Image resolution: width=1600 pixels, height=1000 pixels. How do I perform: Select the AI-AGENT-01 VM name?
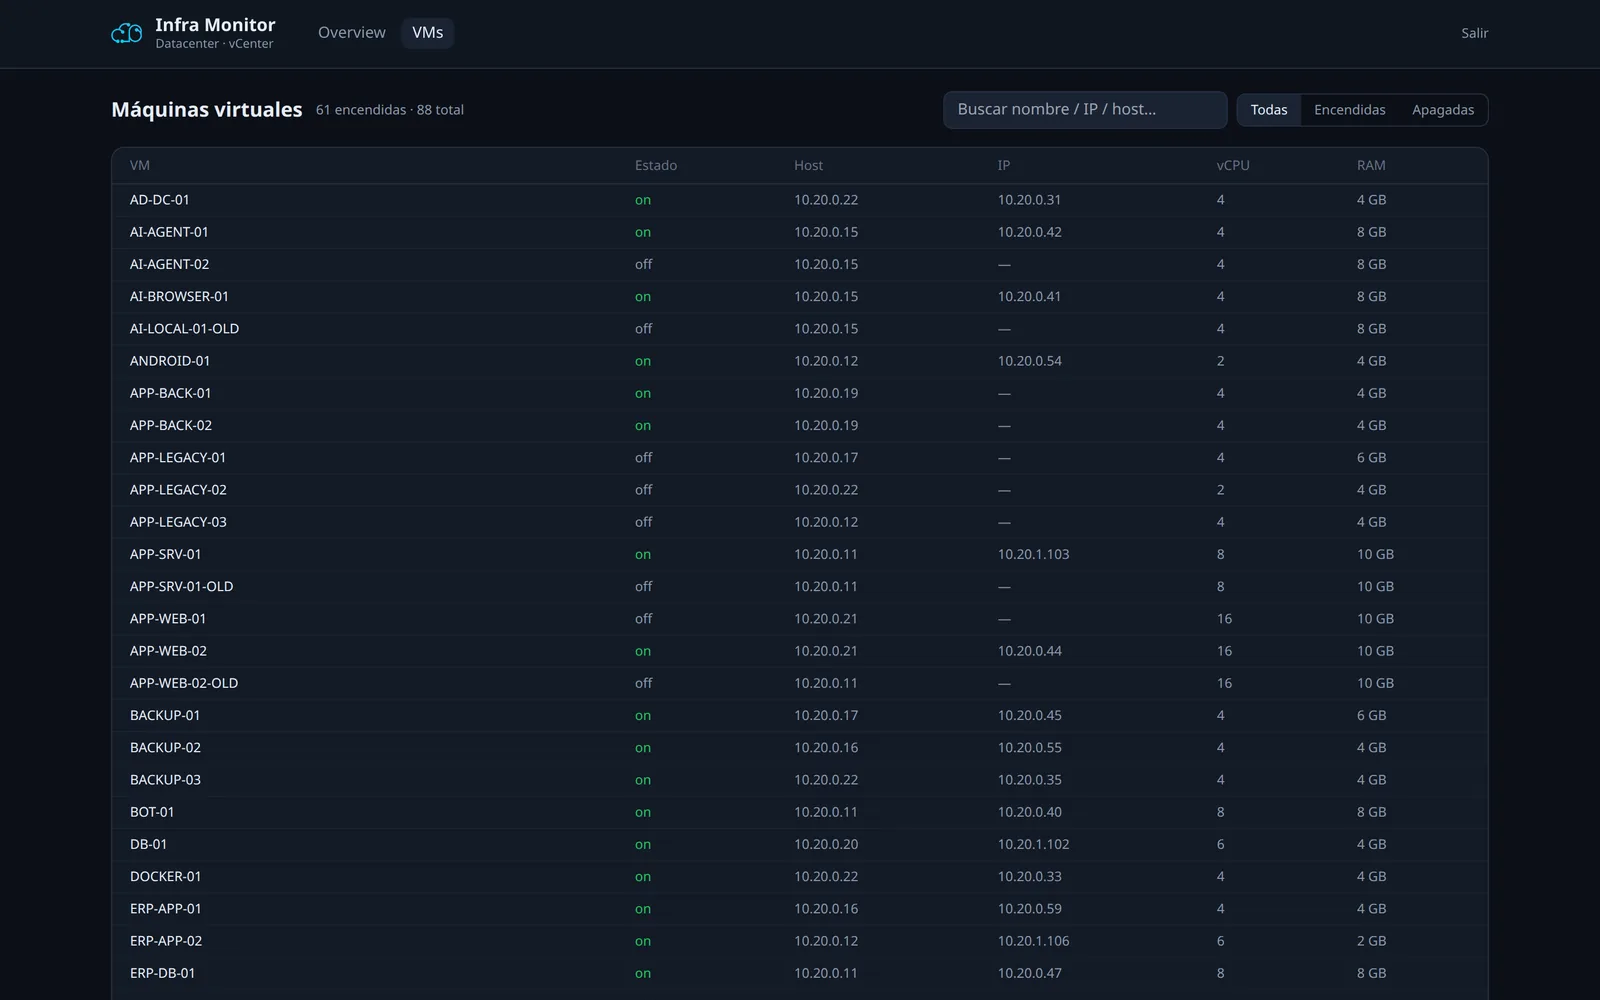click(169, 232)
